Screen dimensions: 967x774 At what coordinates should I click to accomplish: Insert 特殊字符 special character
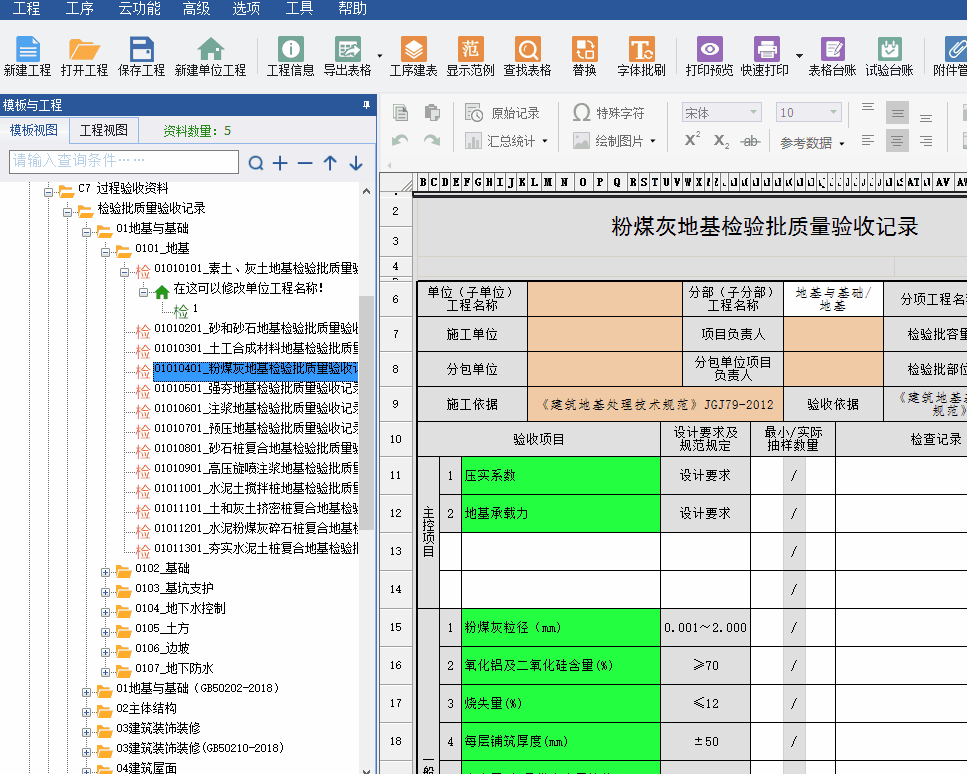tap(609, 113)
